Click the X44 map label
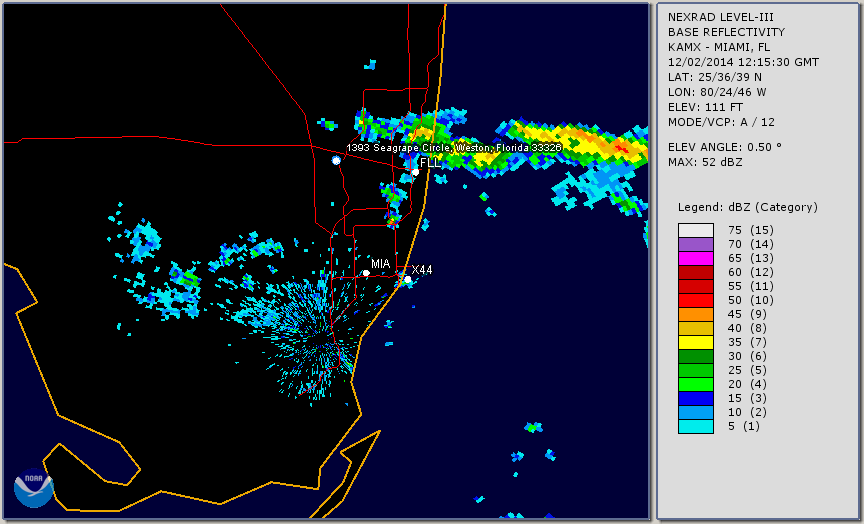 pos(422,269)
